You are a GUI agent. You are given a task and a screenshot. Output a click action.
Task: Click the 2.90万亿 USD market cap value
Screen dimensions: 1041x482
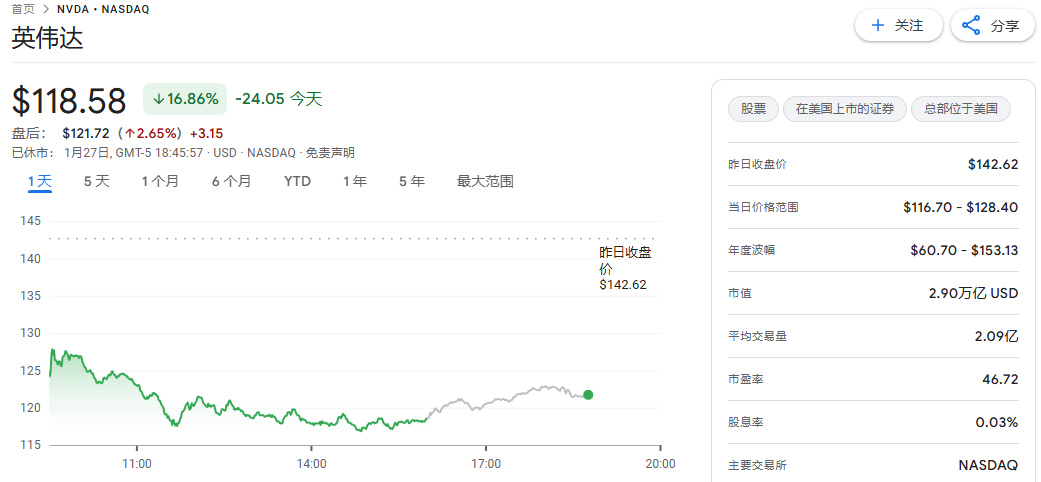pyautogui.click(x=973, y=293)
